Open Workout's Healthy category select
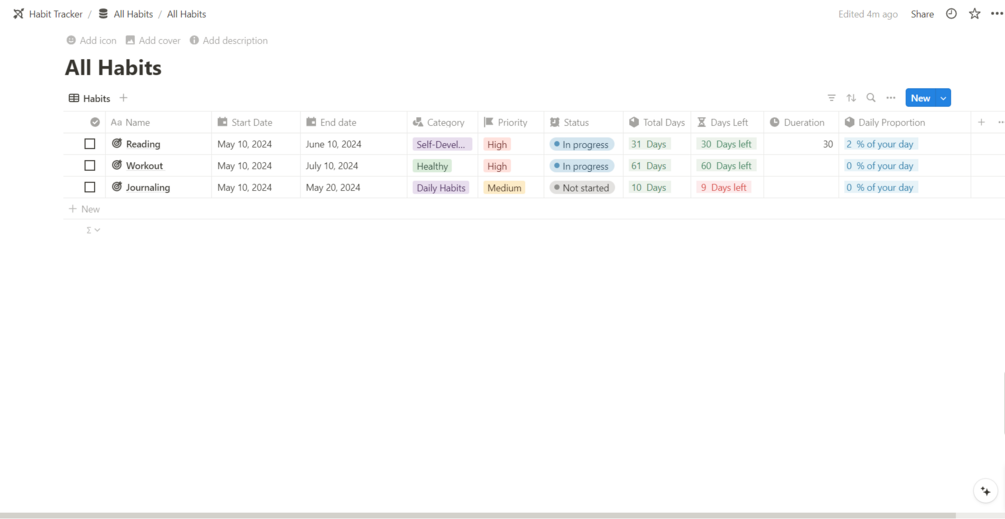Image resolution: width=1005 pixels, height=519 pixels. point(432,166)
